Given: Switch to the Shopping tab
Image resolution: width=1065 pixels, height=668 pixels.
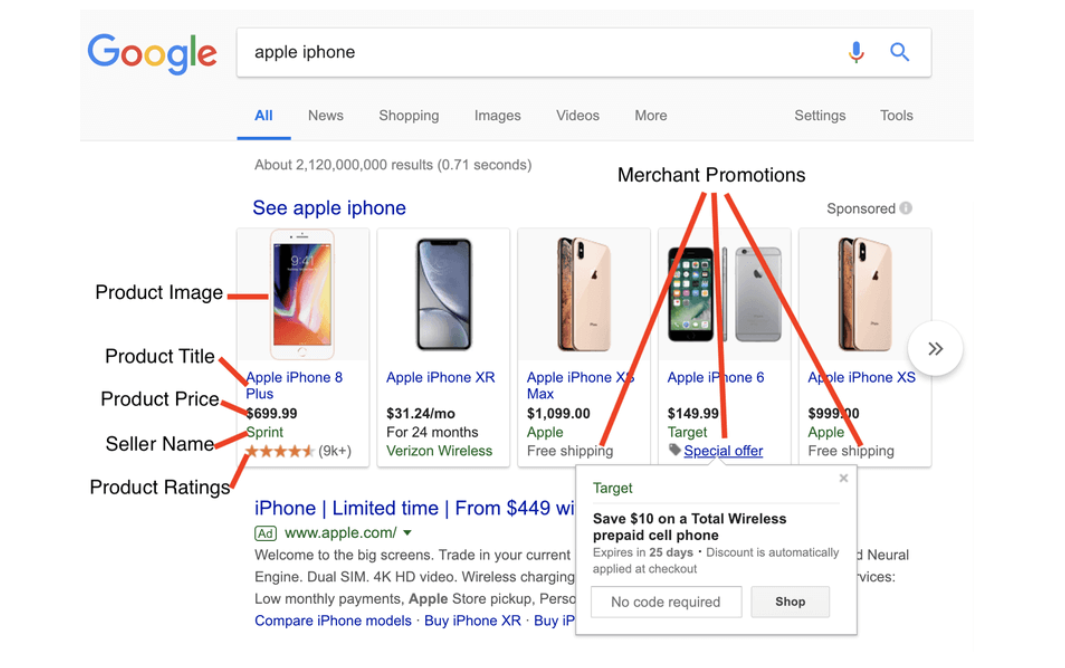Looking at the screenshot, I should (408, 116).
